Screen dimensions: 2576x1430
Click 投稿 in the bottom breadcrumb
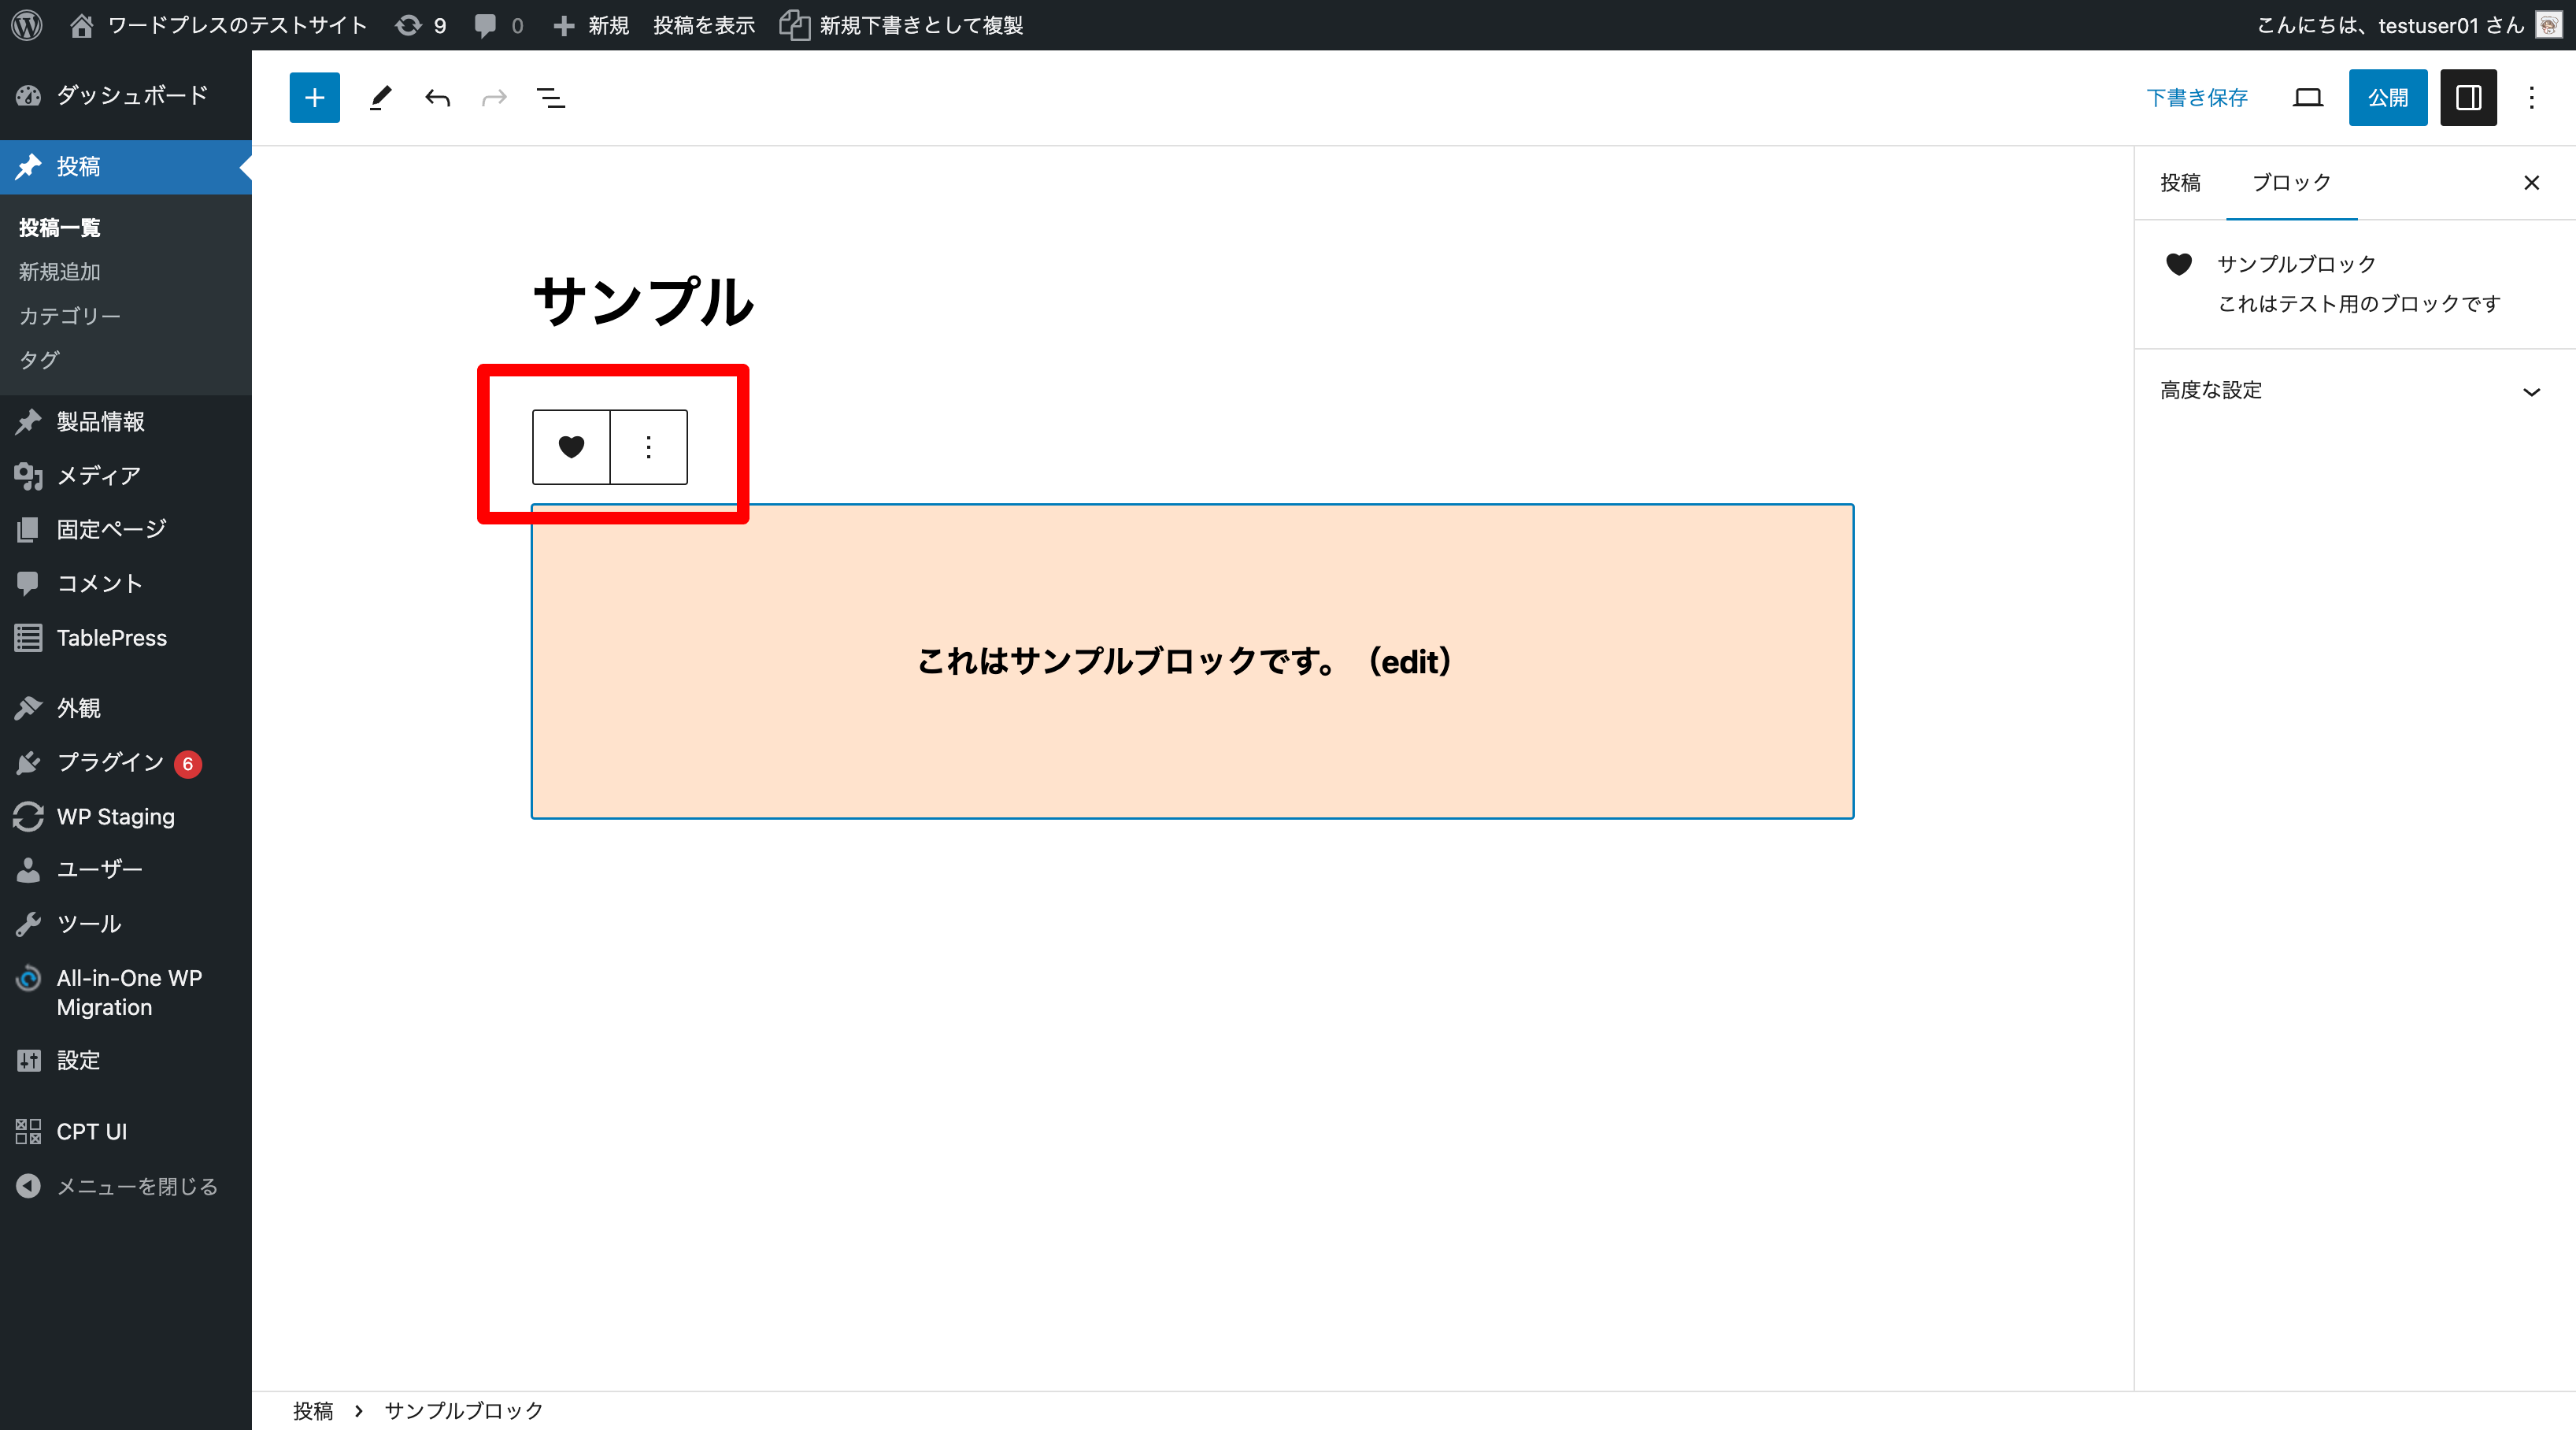point(313,1410)
